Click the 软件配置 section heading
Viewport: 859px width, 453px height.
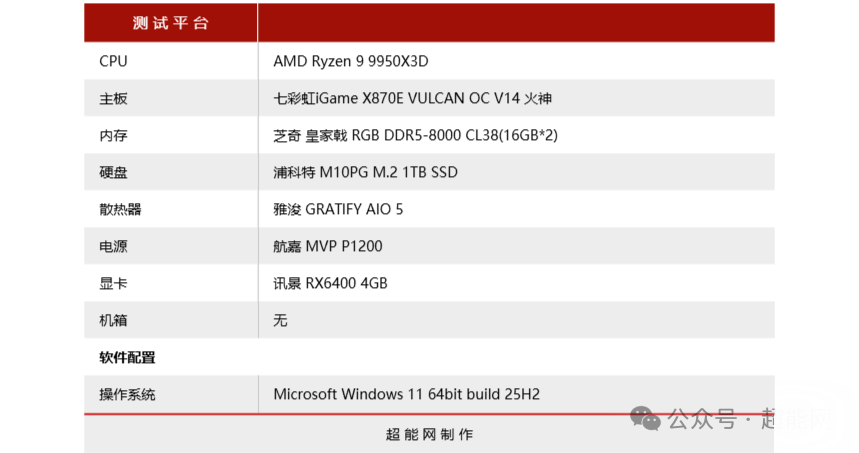pos(127,357)
